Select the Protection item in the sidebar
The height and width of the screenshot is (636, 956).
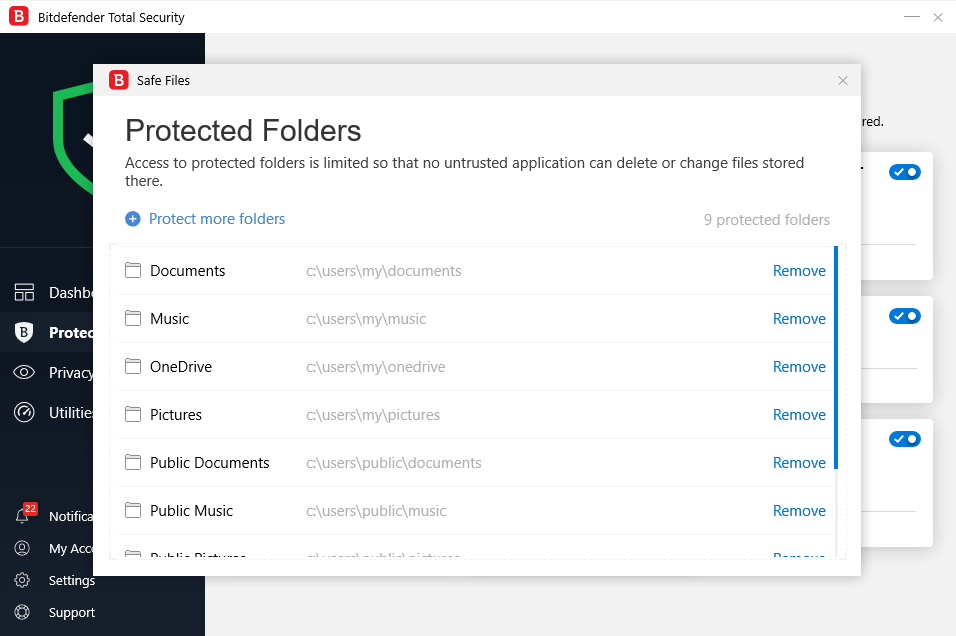pos(60,332)
